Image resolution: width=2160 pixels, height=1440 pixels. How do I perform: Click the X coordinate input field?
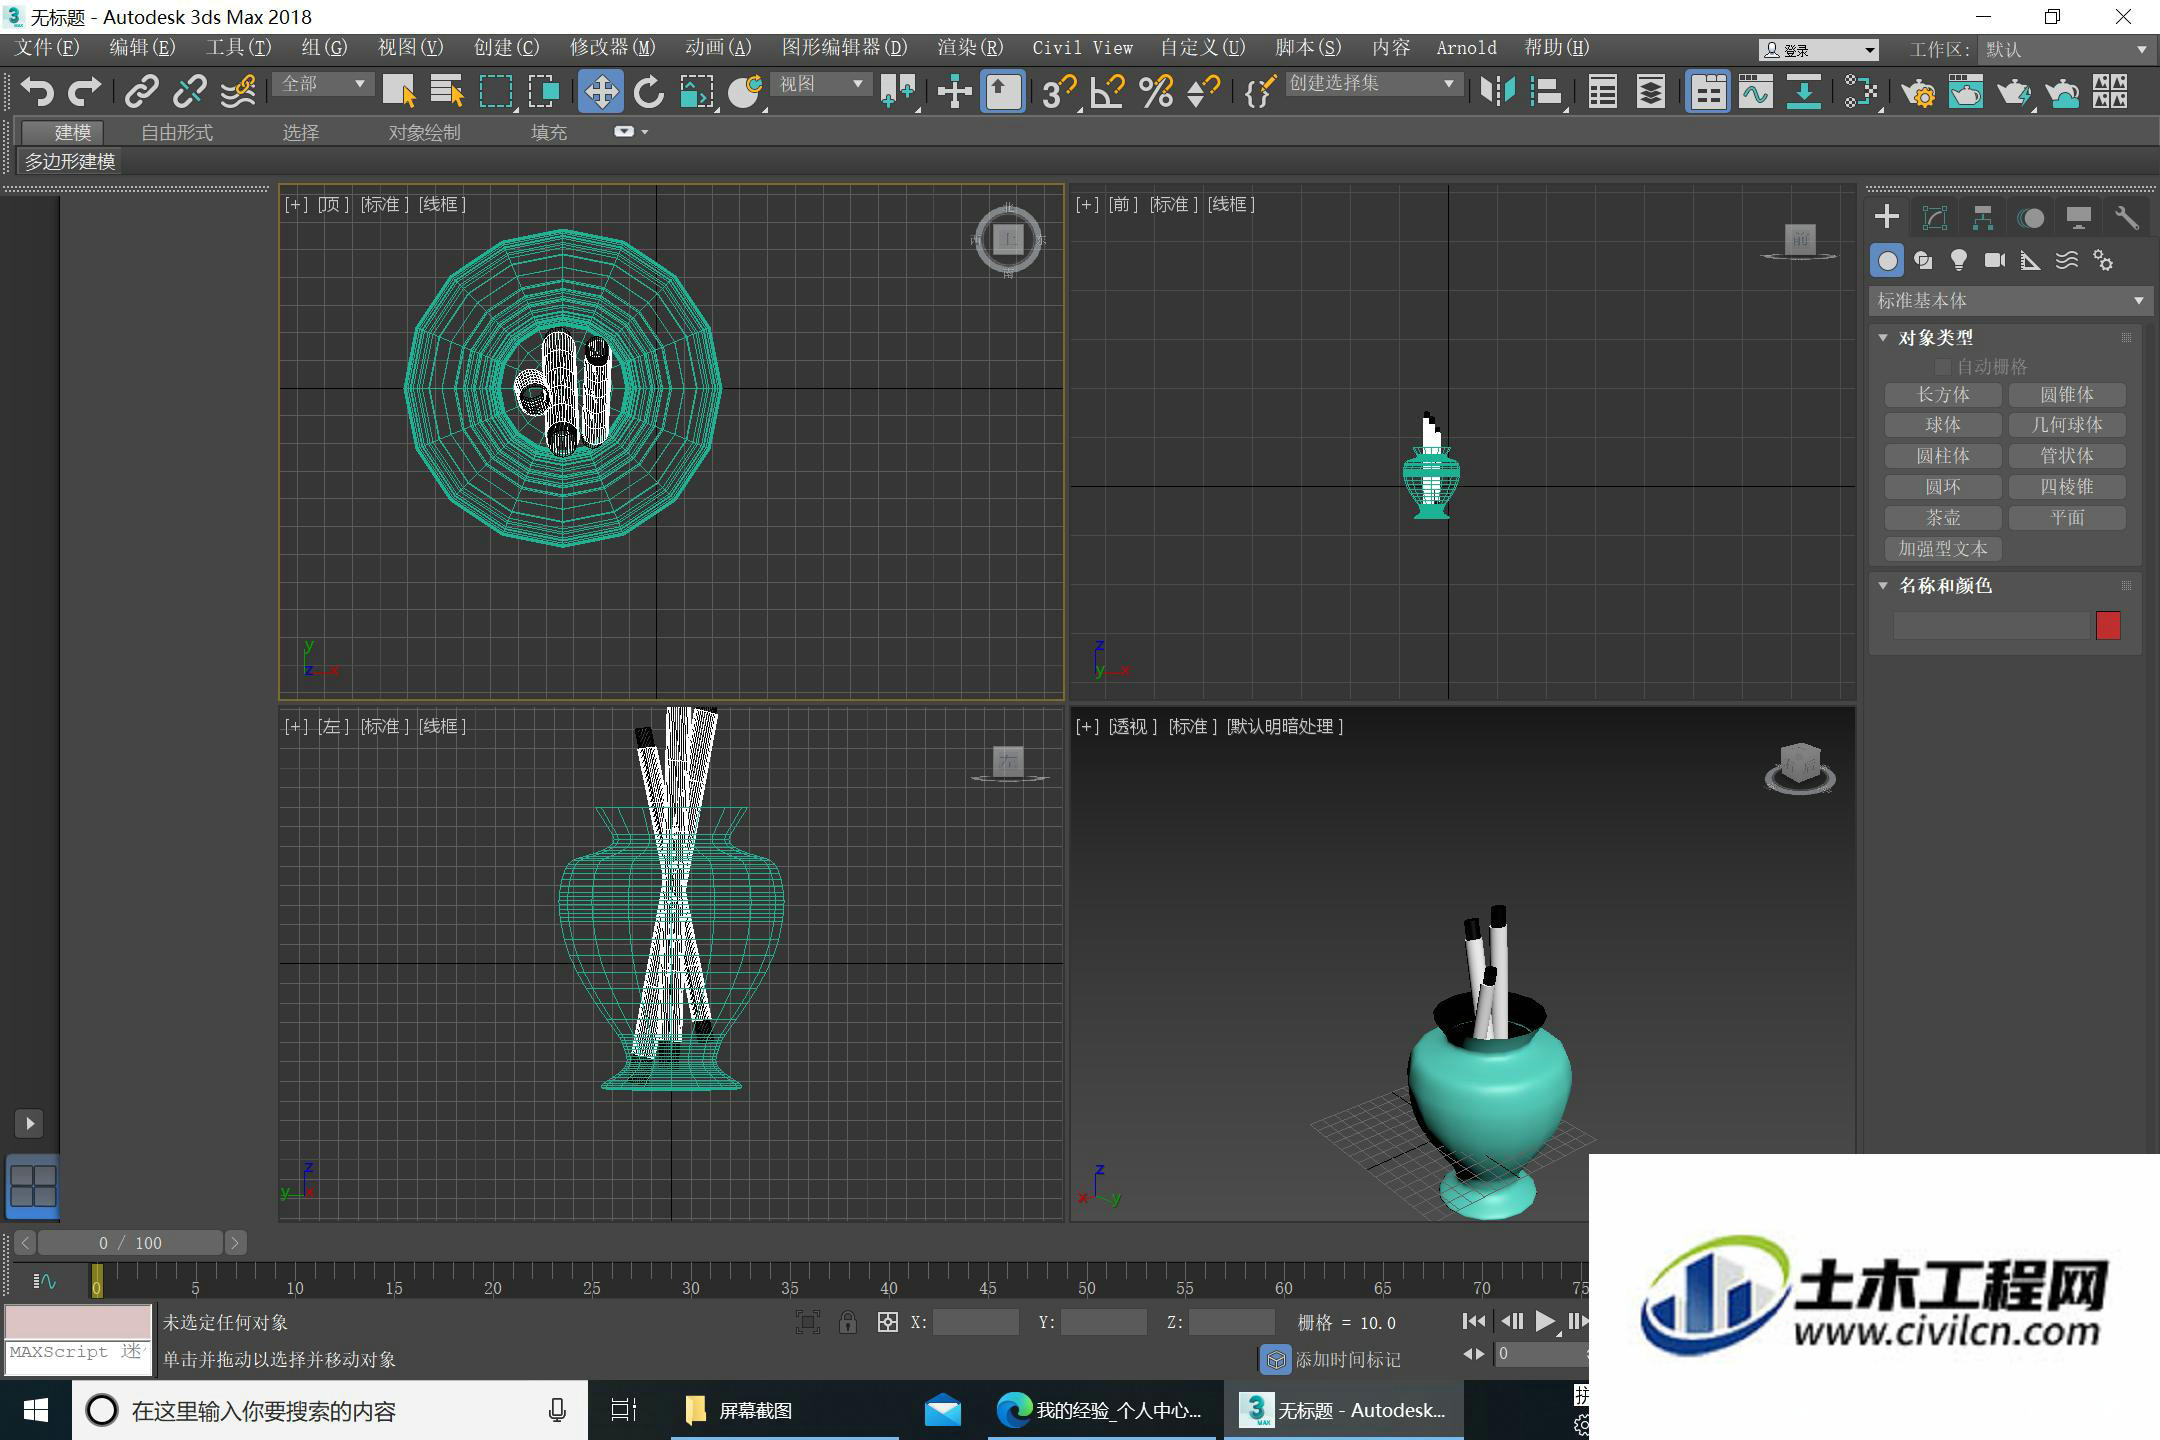click(975, 1322)
